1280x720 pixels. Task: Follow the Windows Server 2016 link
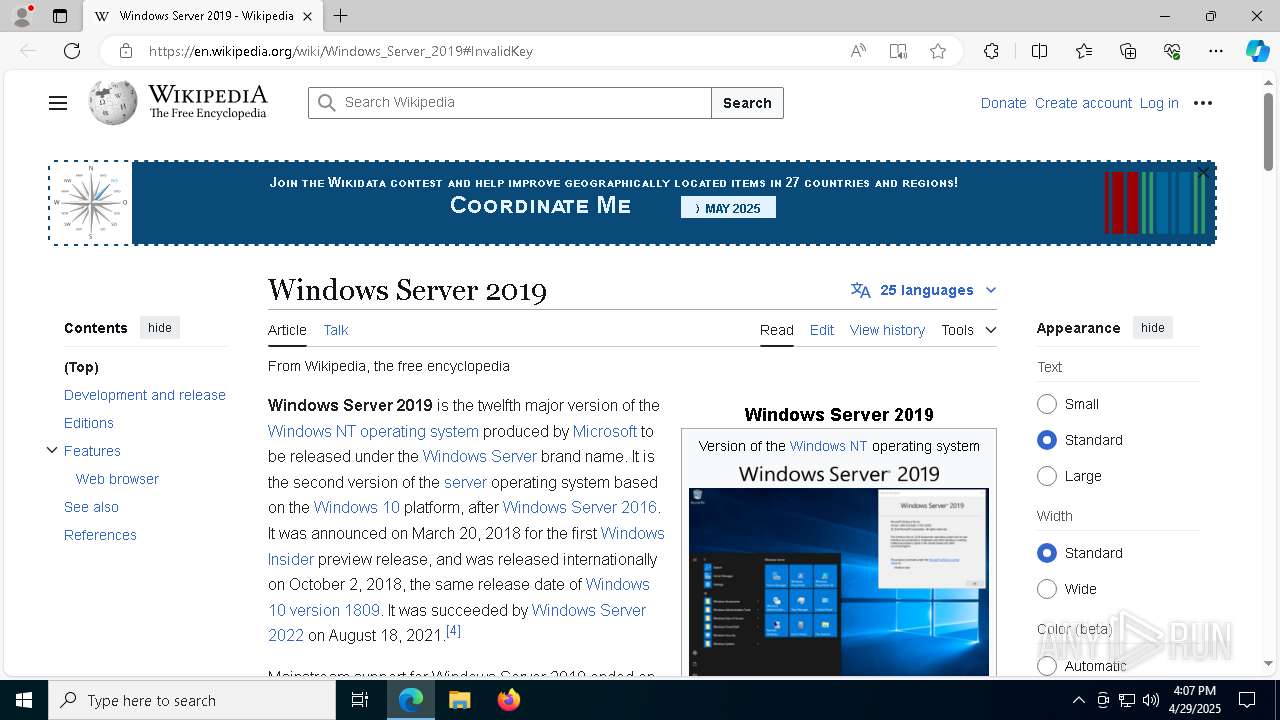click(x=580, y=508)
